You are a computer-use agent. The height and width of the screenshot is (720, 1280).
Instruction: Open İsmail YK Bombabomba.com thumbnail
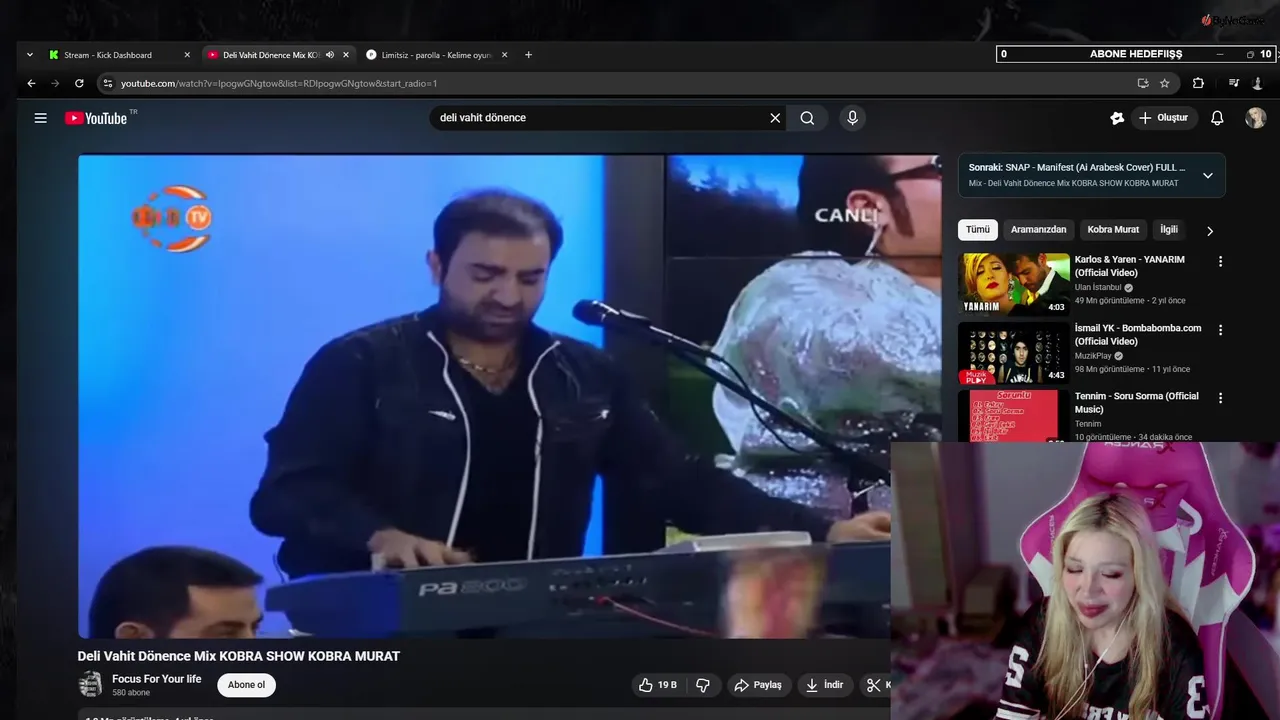pyautogui.click(x=1014, y=353)
